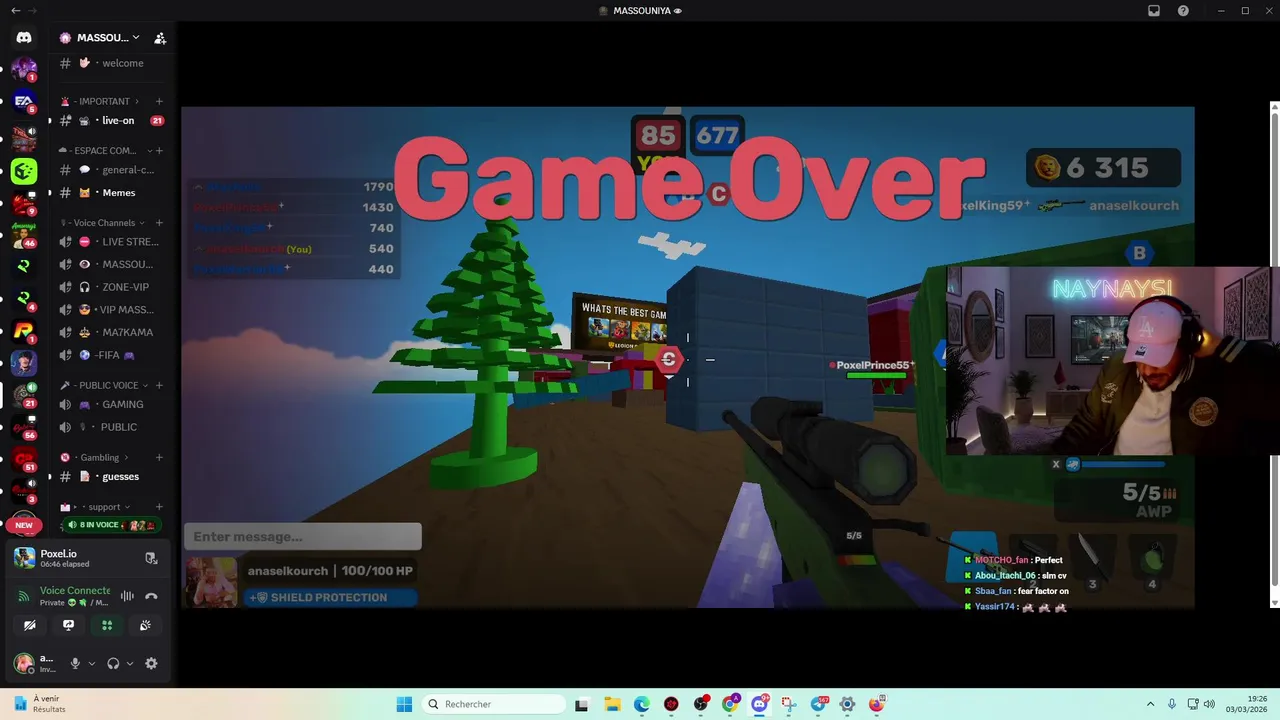Collapse the PUBLIC VOICE category
Viewport: 1280px width, 720px height.
click(104, 385)
